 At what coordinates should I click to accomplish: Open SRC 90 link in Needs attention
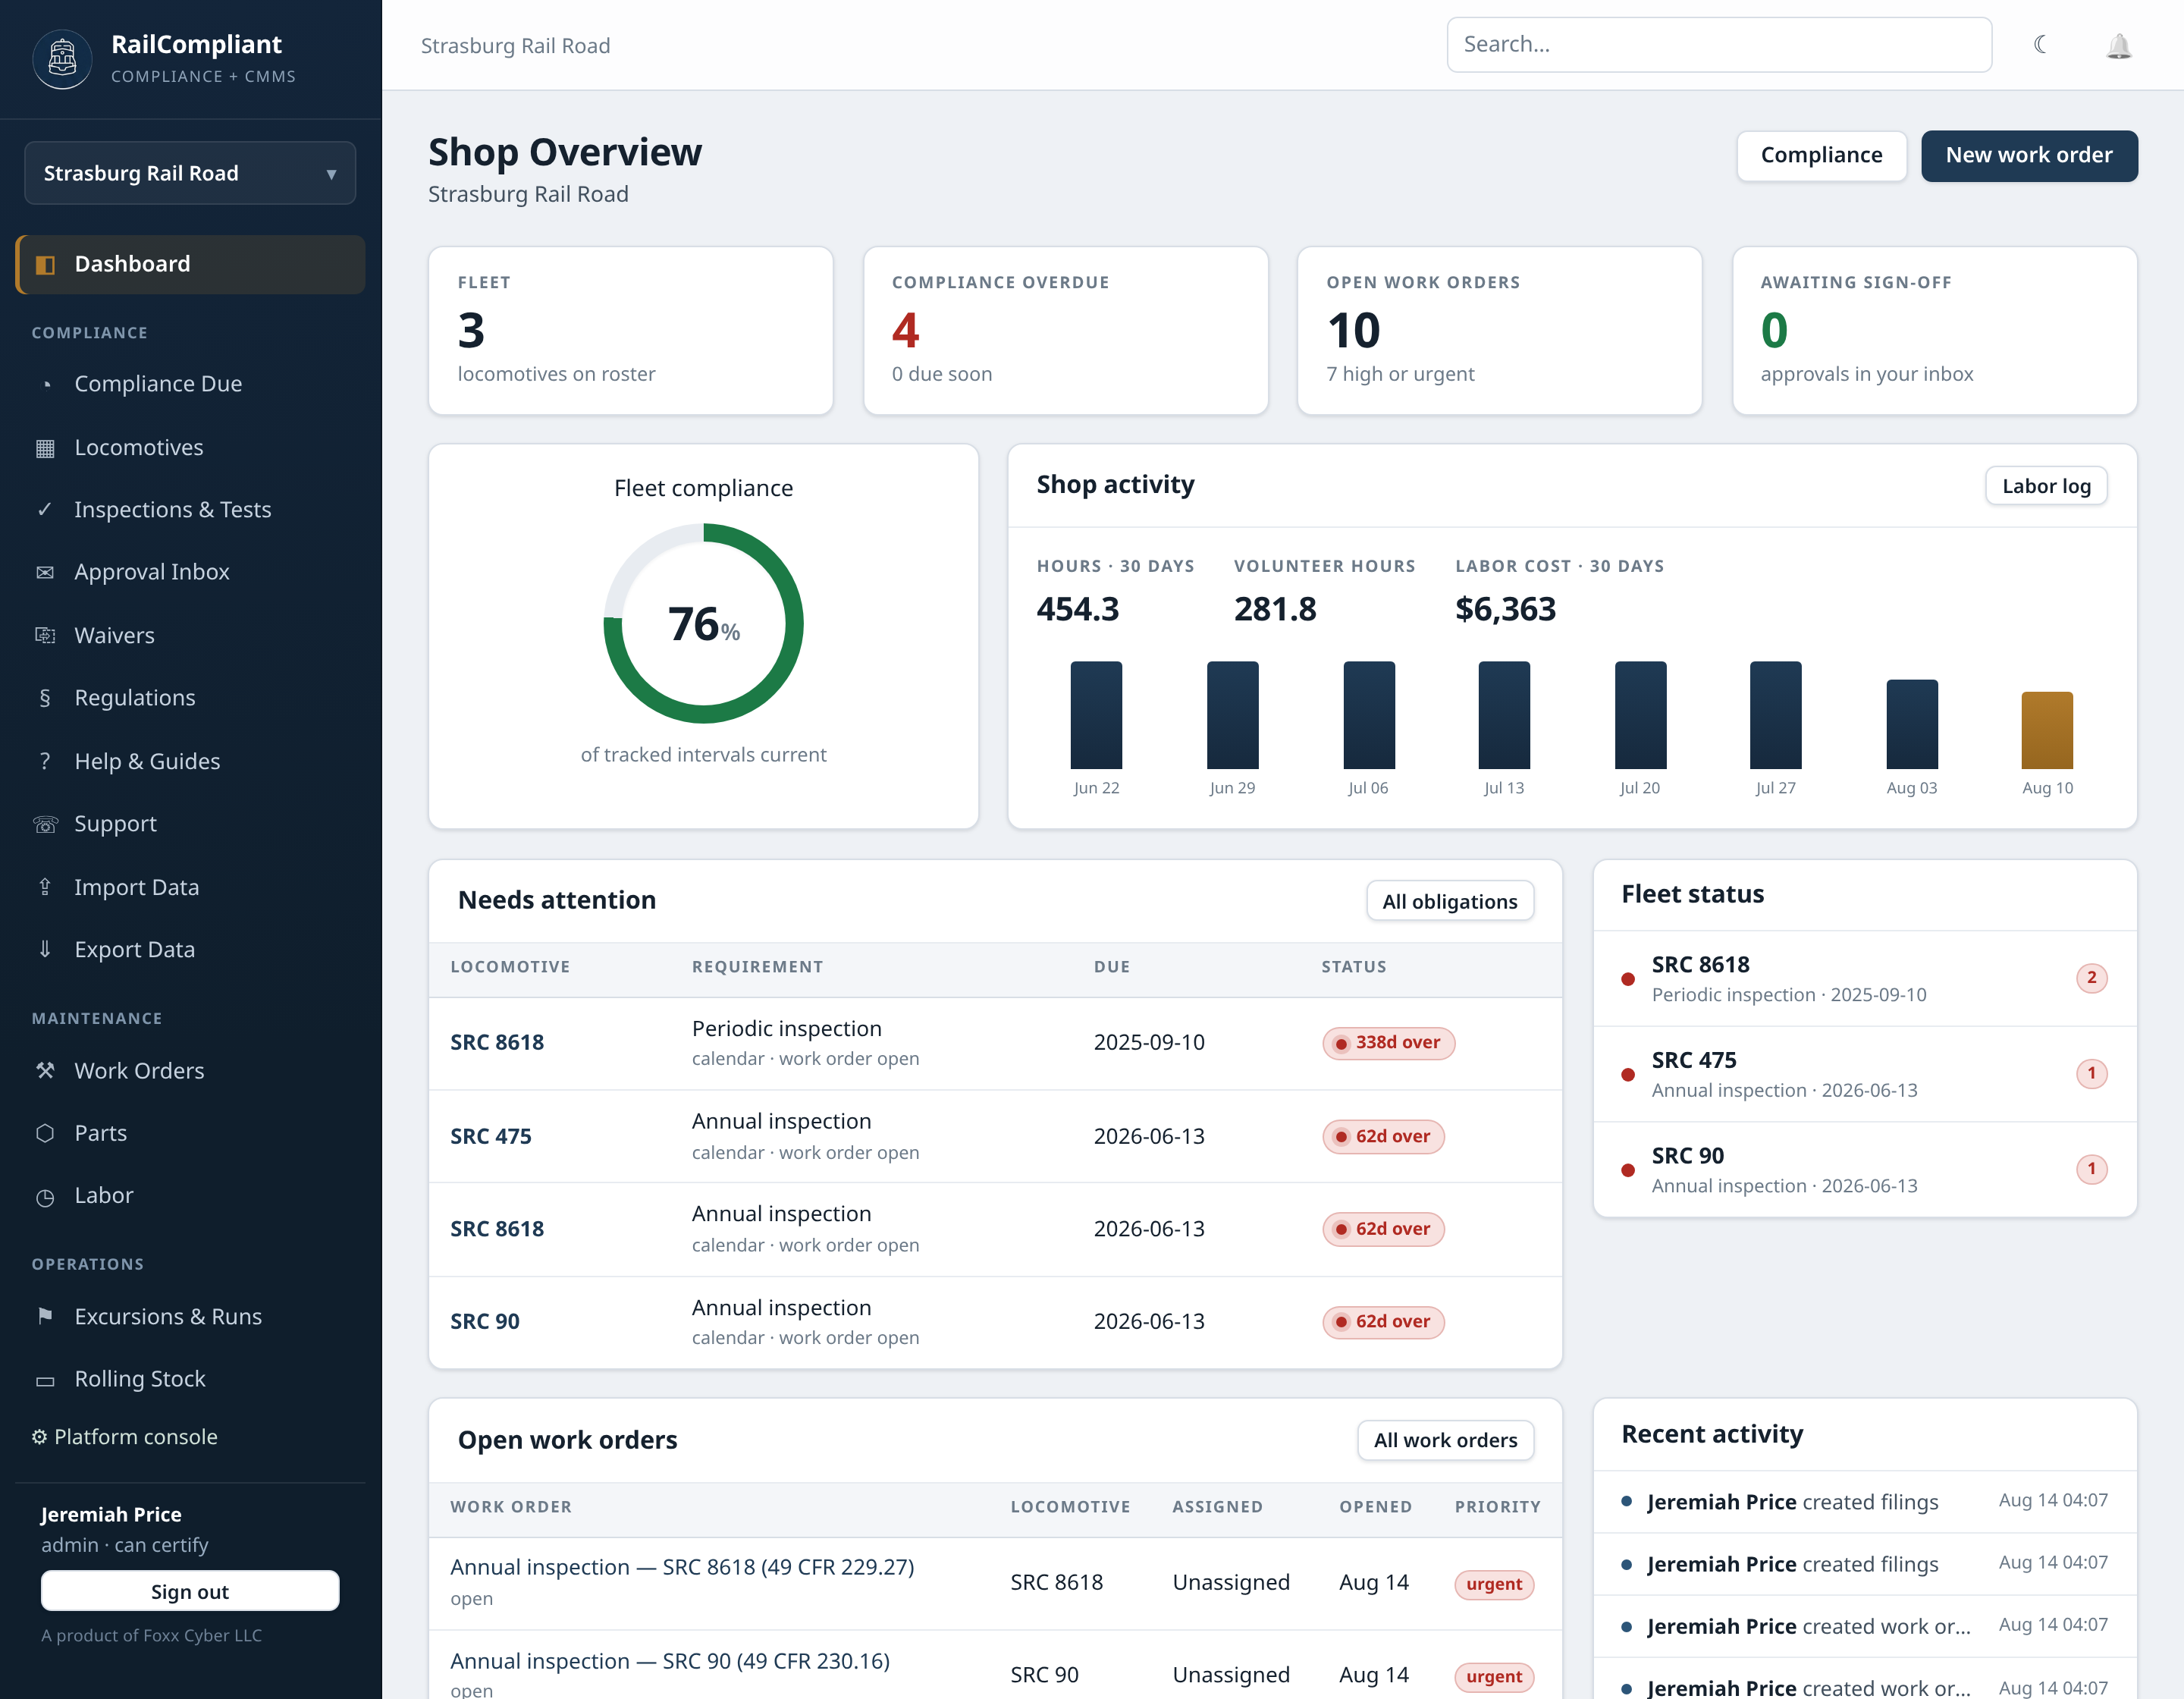[x=485, y=1321]
